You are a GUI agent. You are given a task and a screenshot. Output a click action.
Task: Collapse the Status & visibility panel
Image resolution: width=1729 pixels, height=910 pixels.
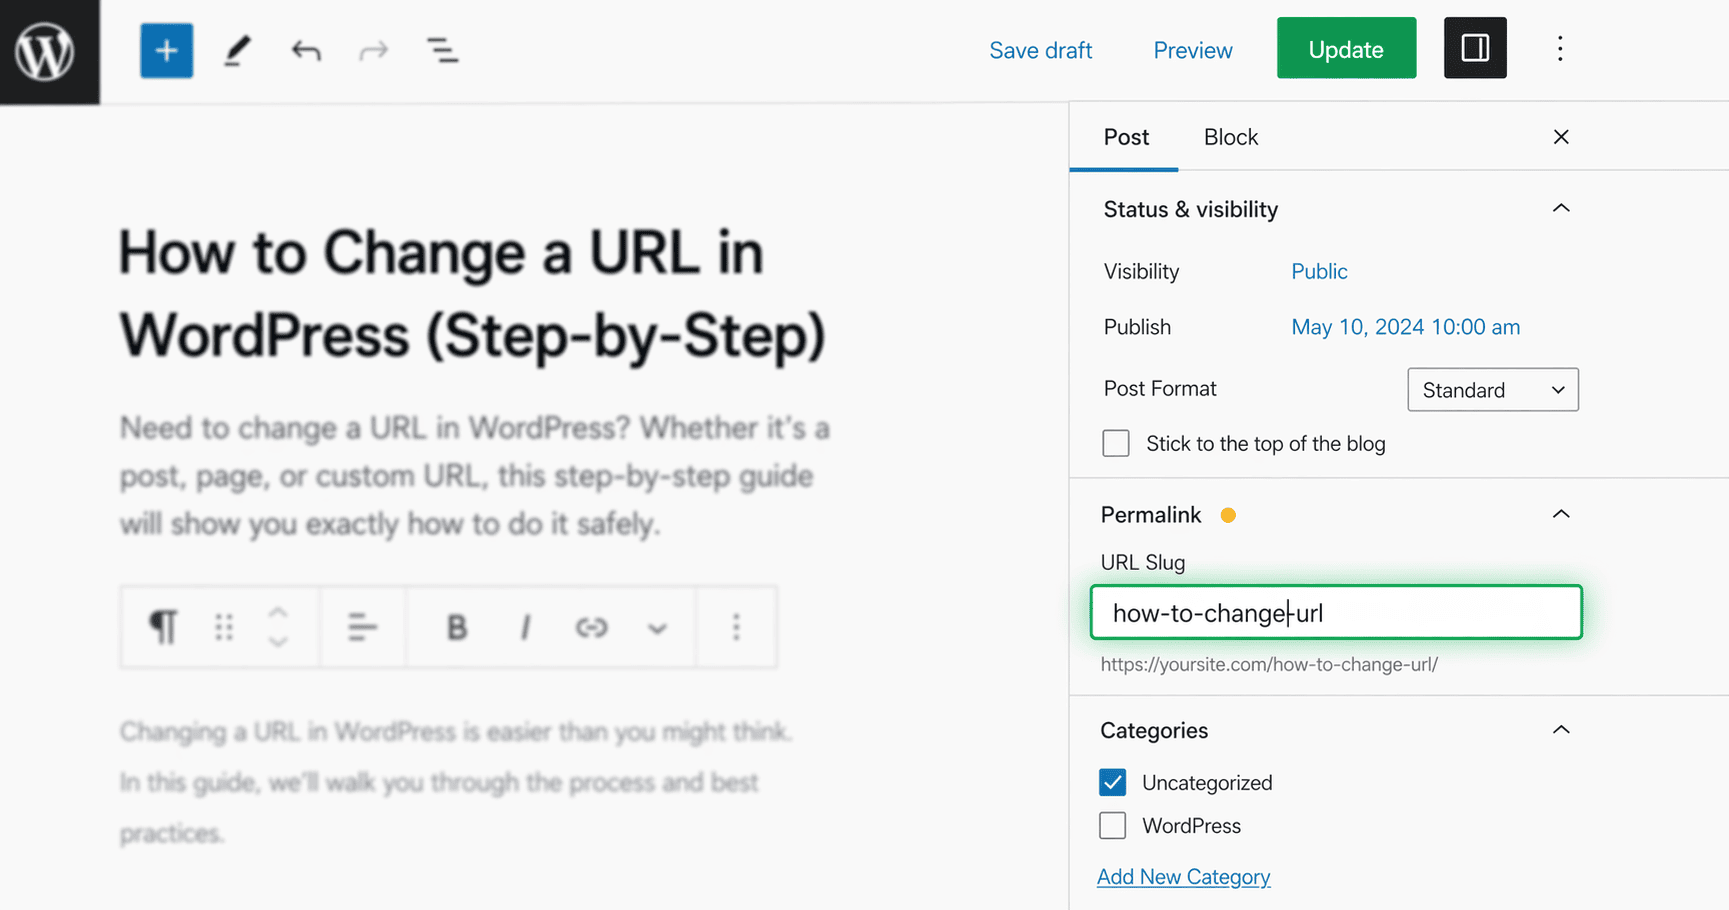pos(1561,208)
